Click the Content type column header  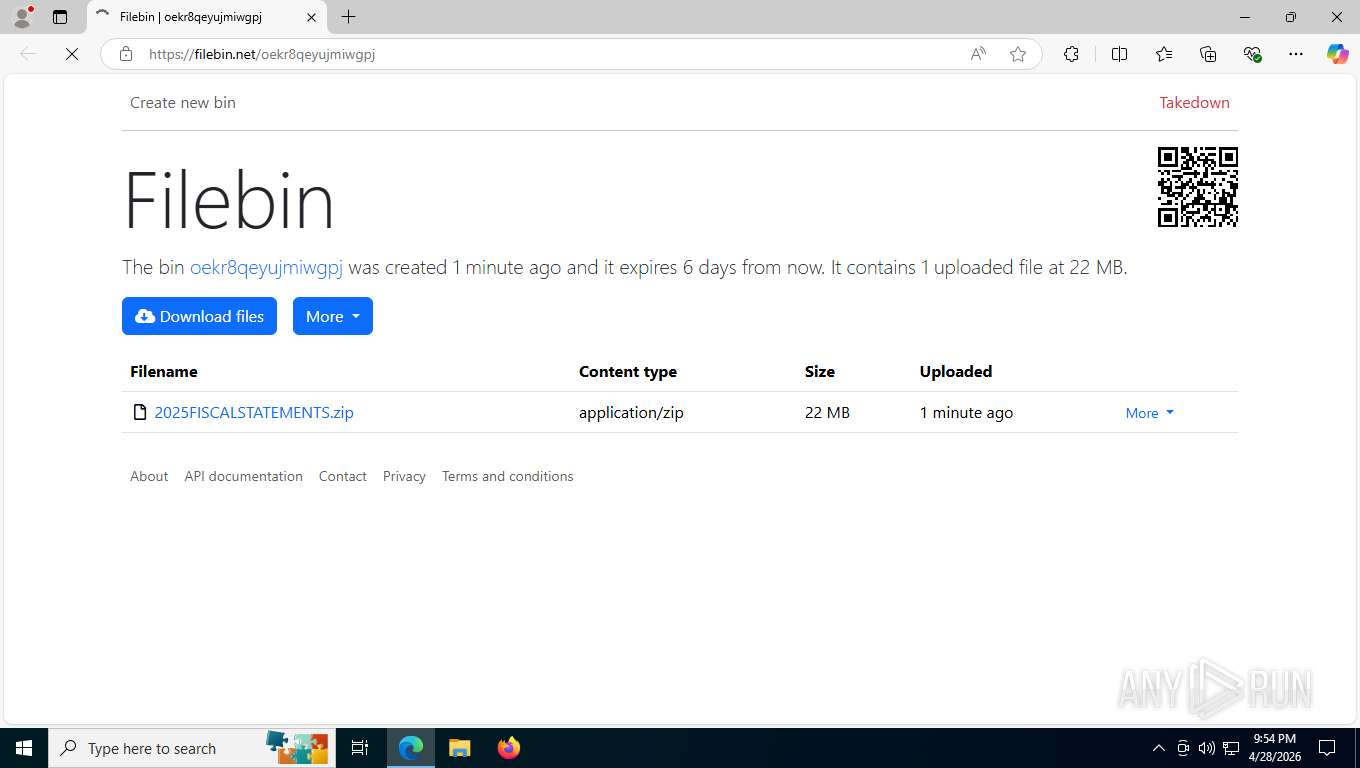tap(628, 371)
